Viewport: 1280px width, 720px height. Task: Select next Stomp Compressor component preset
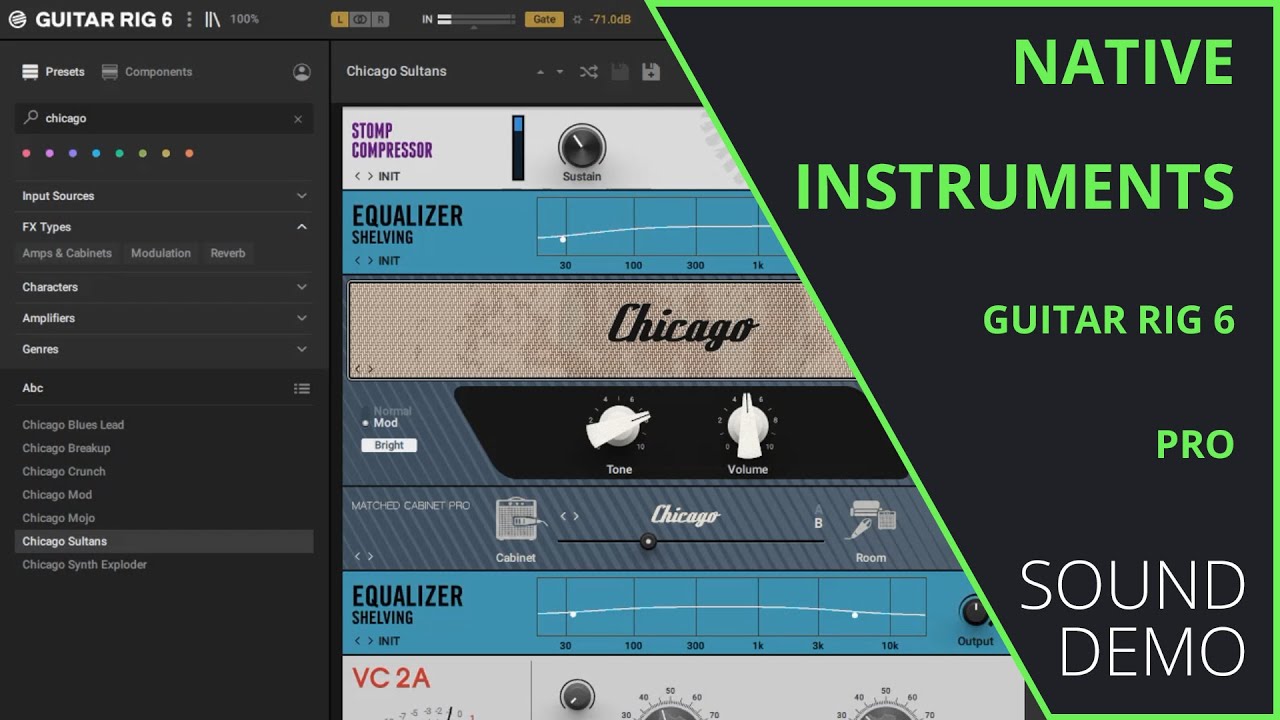click(x=370, y=176)
